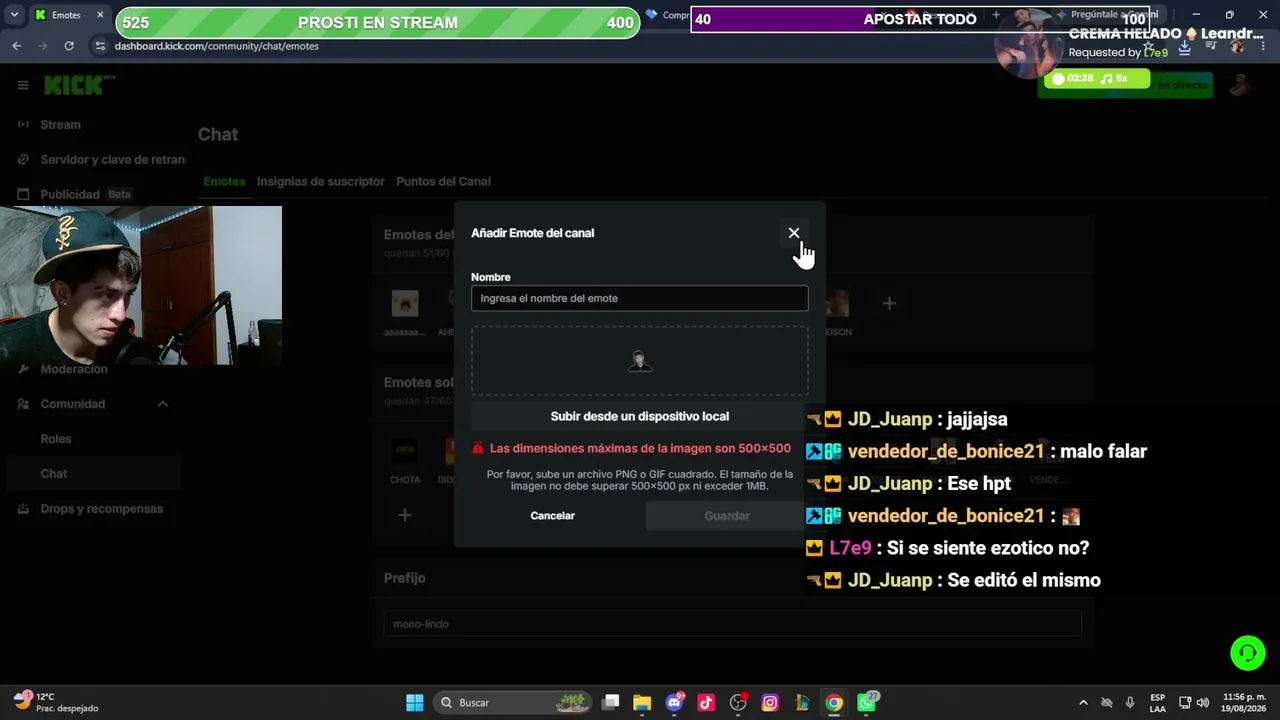Open Instagram from the taskbar

coord(770,703)
